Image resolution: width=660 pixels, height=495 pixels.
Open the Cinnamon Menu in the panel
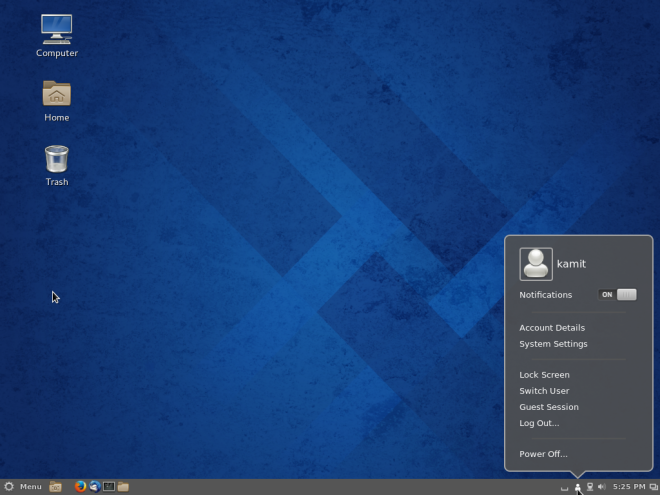tap(23, 487)
